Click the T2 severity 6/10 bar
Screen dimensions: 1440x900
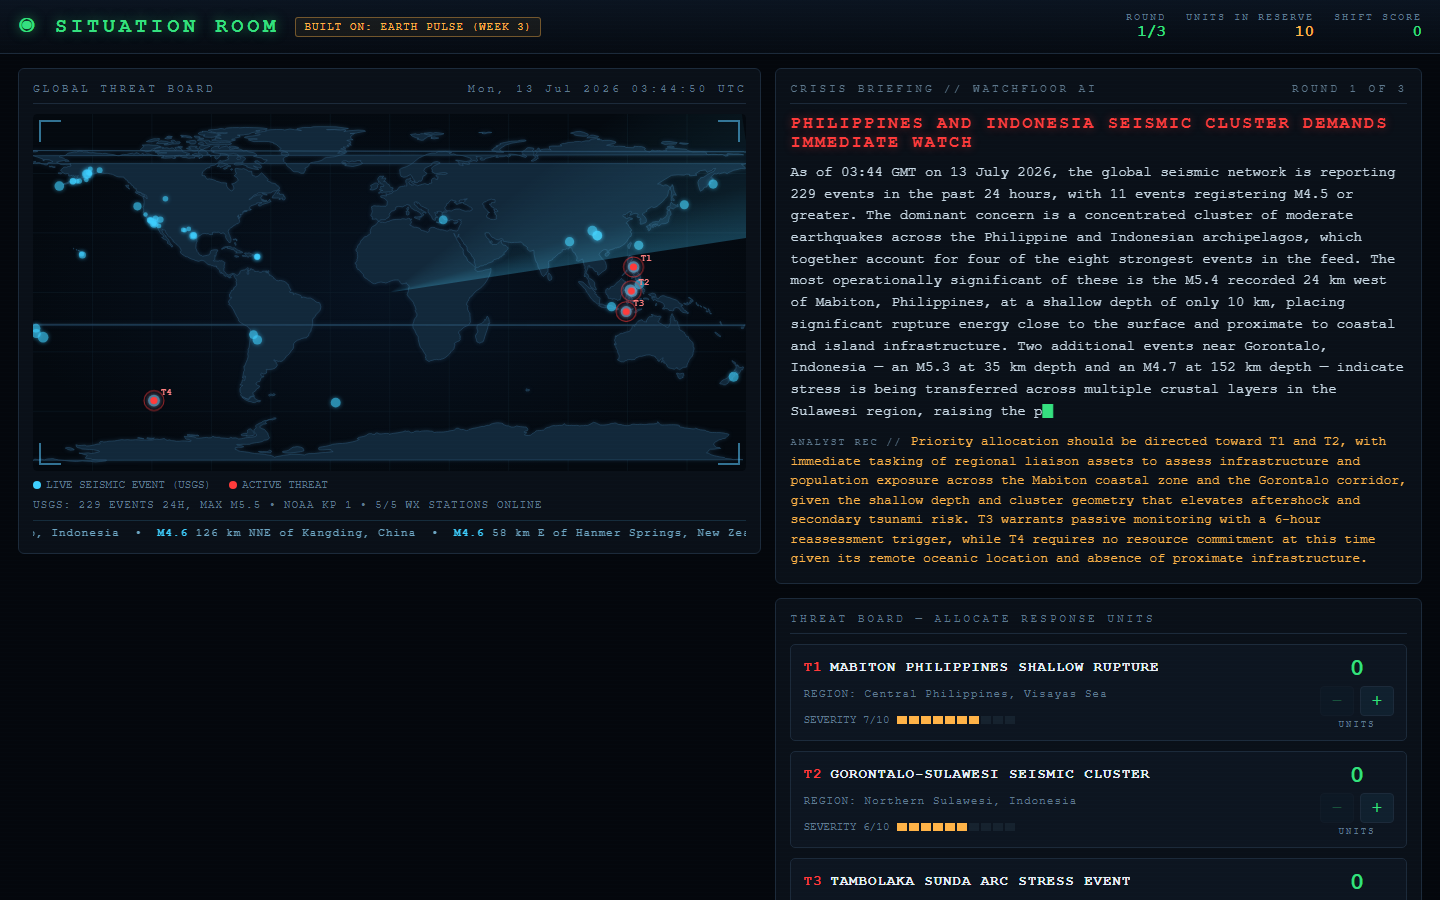(x=956, y=827)
